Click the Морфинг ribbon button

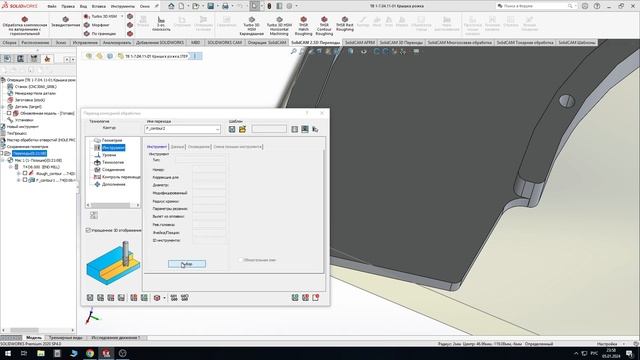97,25
